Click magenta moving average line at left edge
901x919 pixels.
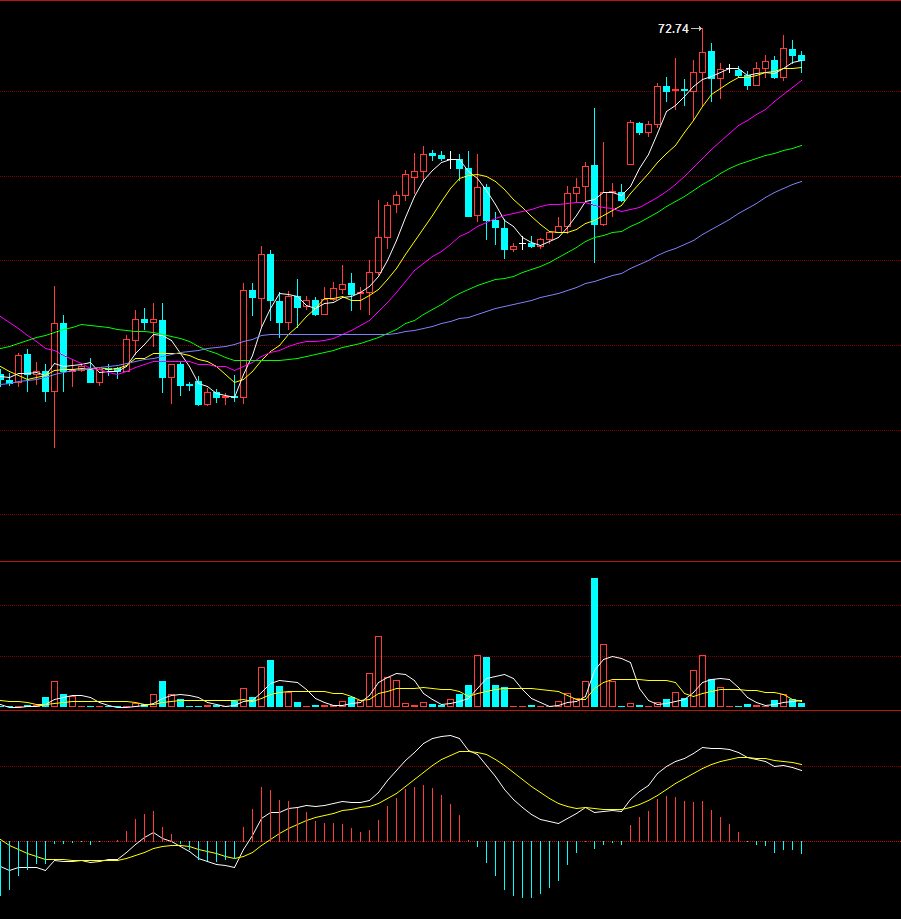(3, 318)
